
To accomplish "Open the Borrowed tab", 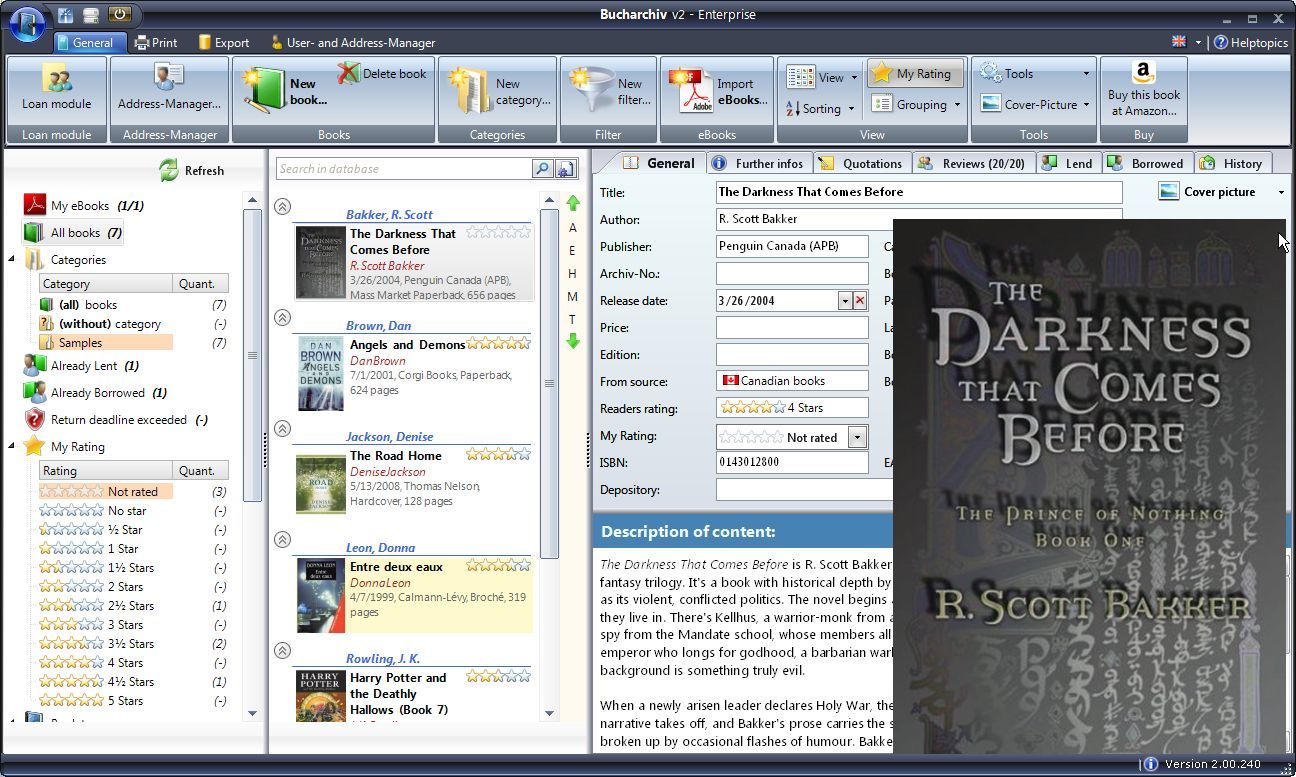I will [1147, 163].
